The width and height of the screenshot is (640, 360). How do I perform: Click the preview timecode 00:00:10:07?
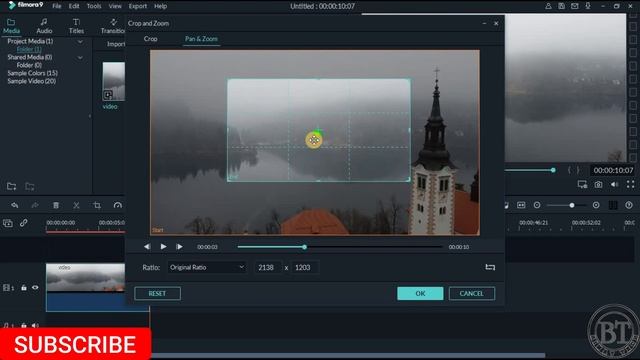click(x=613, y=170)
